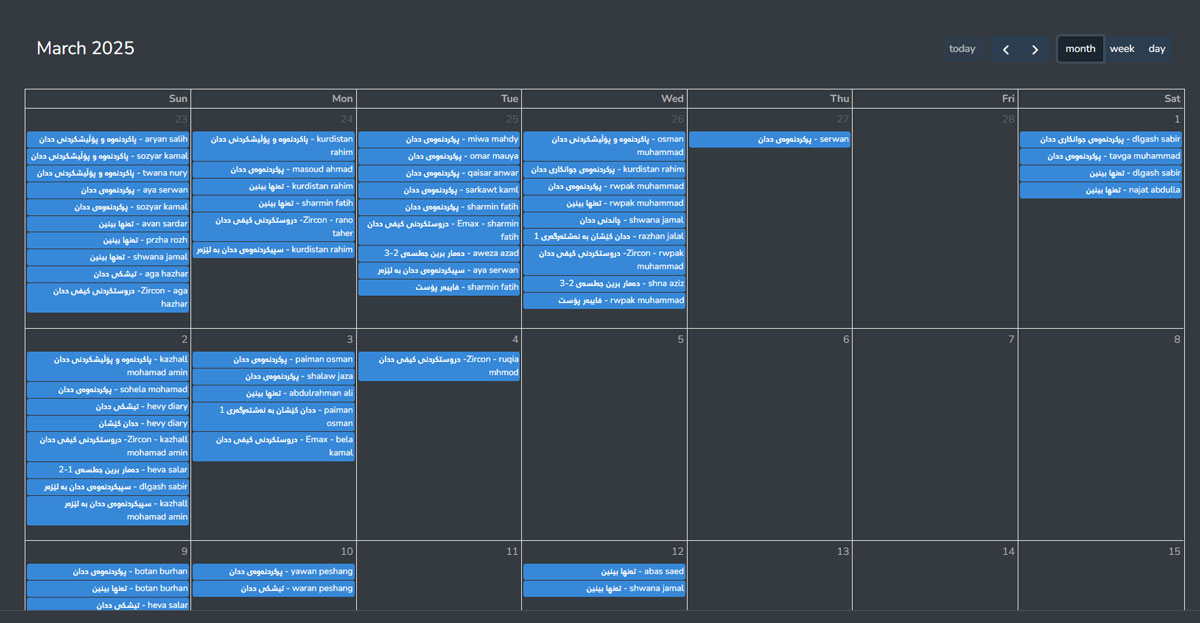Switch to the week view
The width and height of the screenshot is (1200, 623).
1122,49
